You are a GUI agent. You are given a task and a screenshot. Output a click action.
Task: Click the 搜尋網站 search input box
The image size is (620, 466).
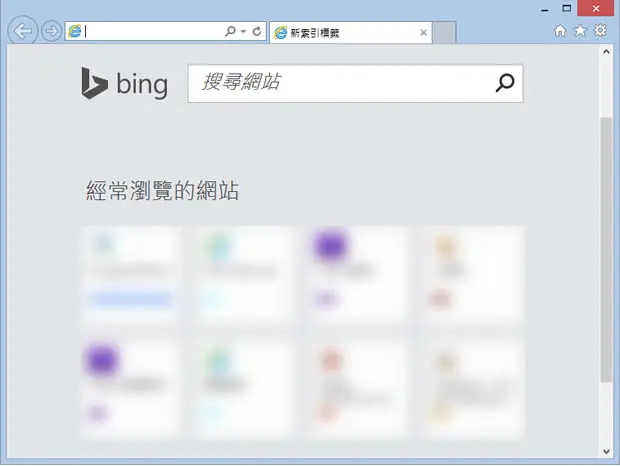[x=340, y=83]
